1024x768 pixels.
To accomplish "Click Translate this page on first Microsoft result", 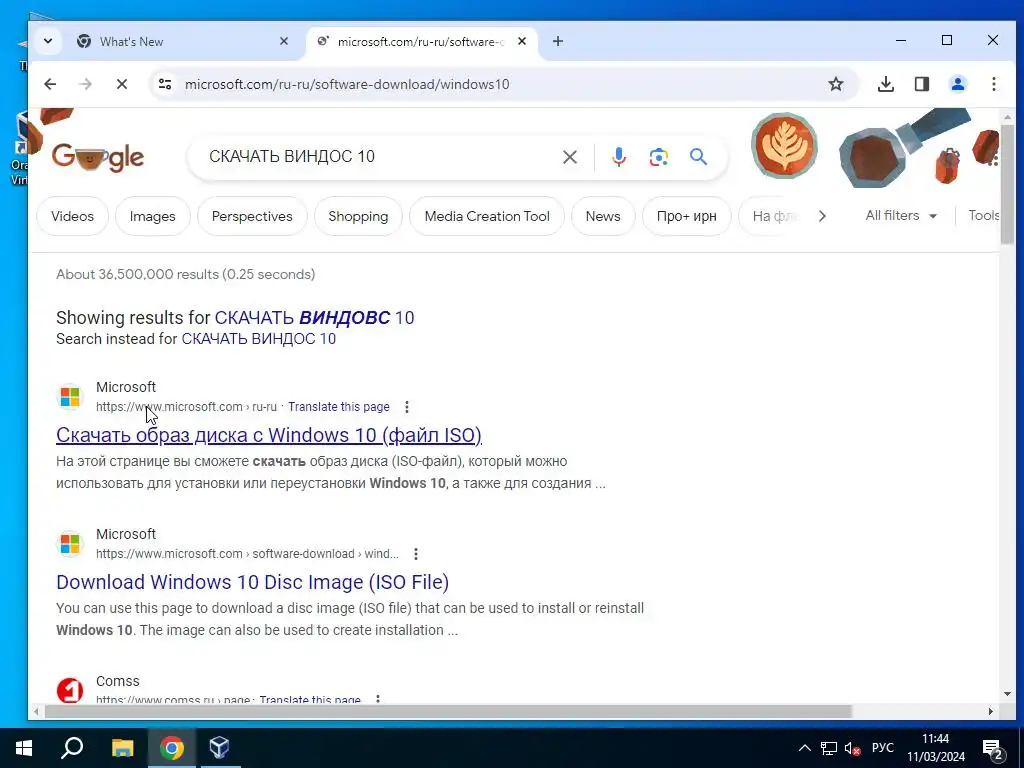I will tap(338, 407).
